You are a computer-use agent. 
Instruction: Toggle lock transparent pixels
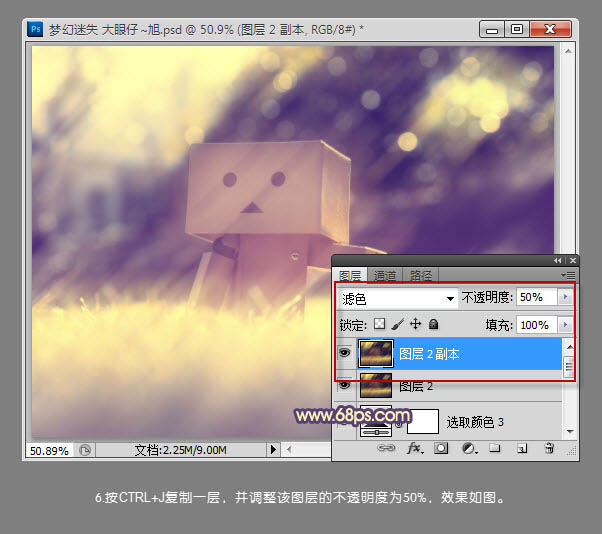pos(379,325)
